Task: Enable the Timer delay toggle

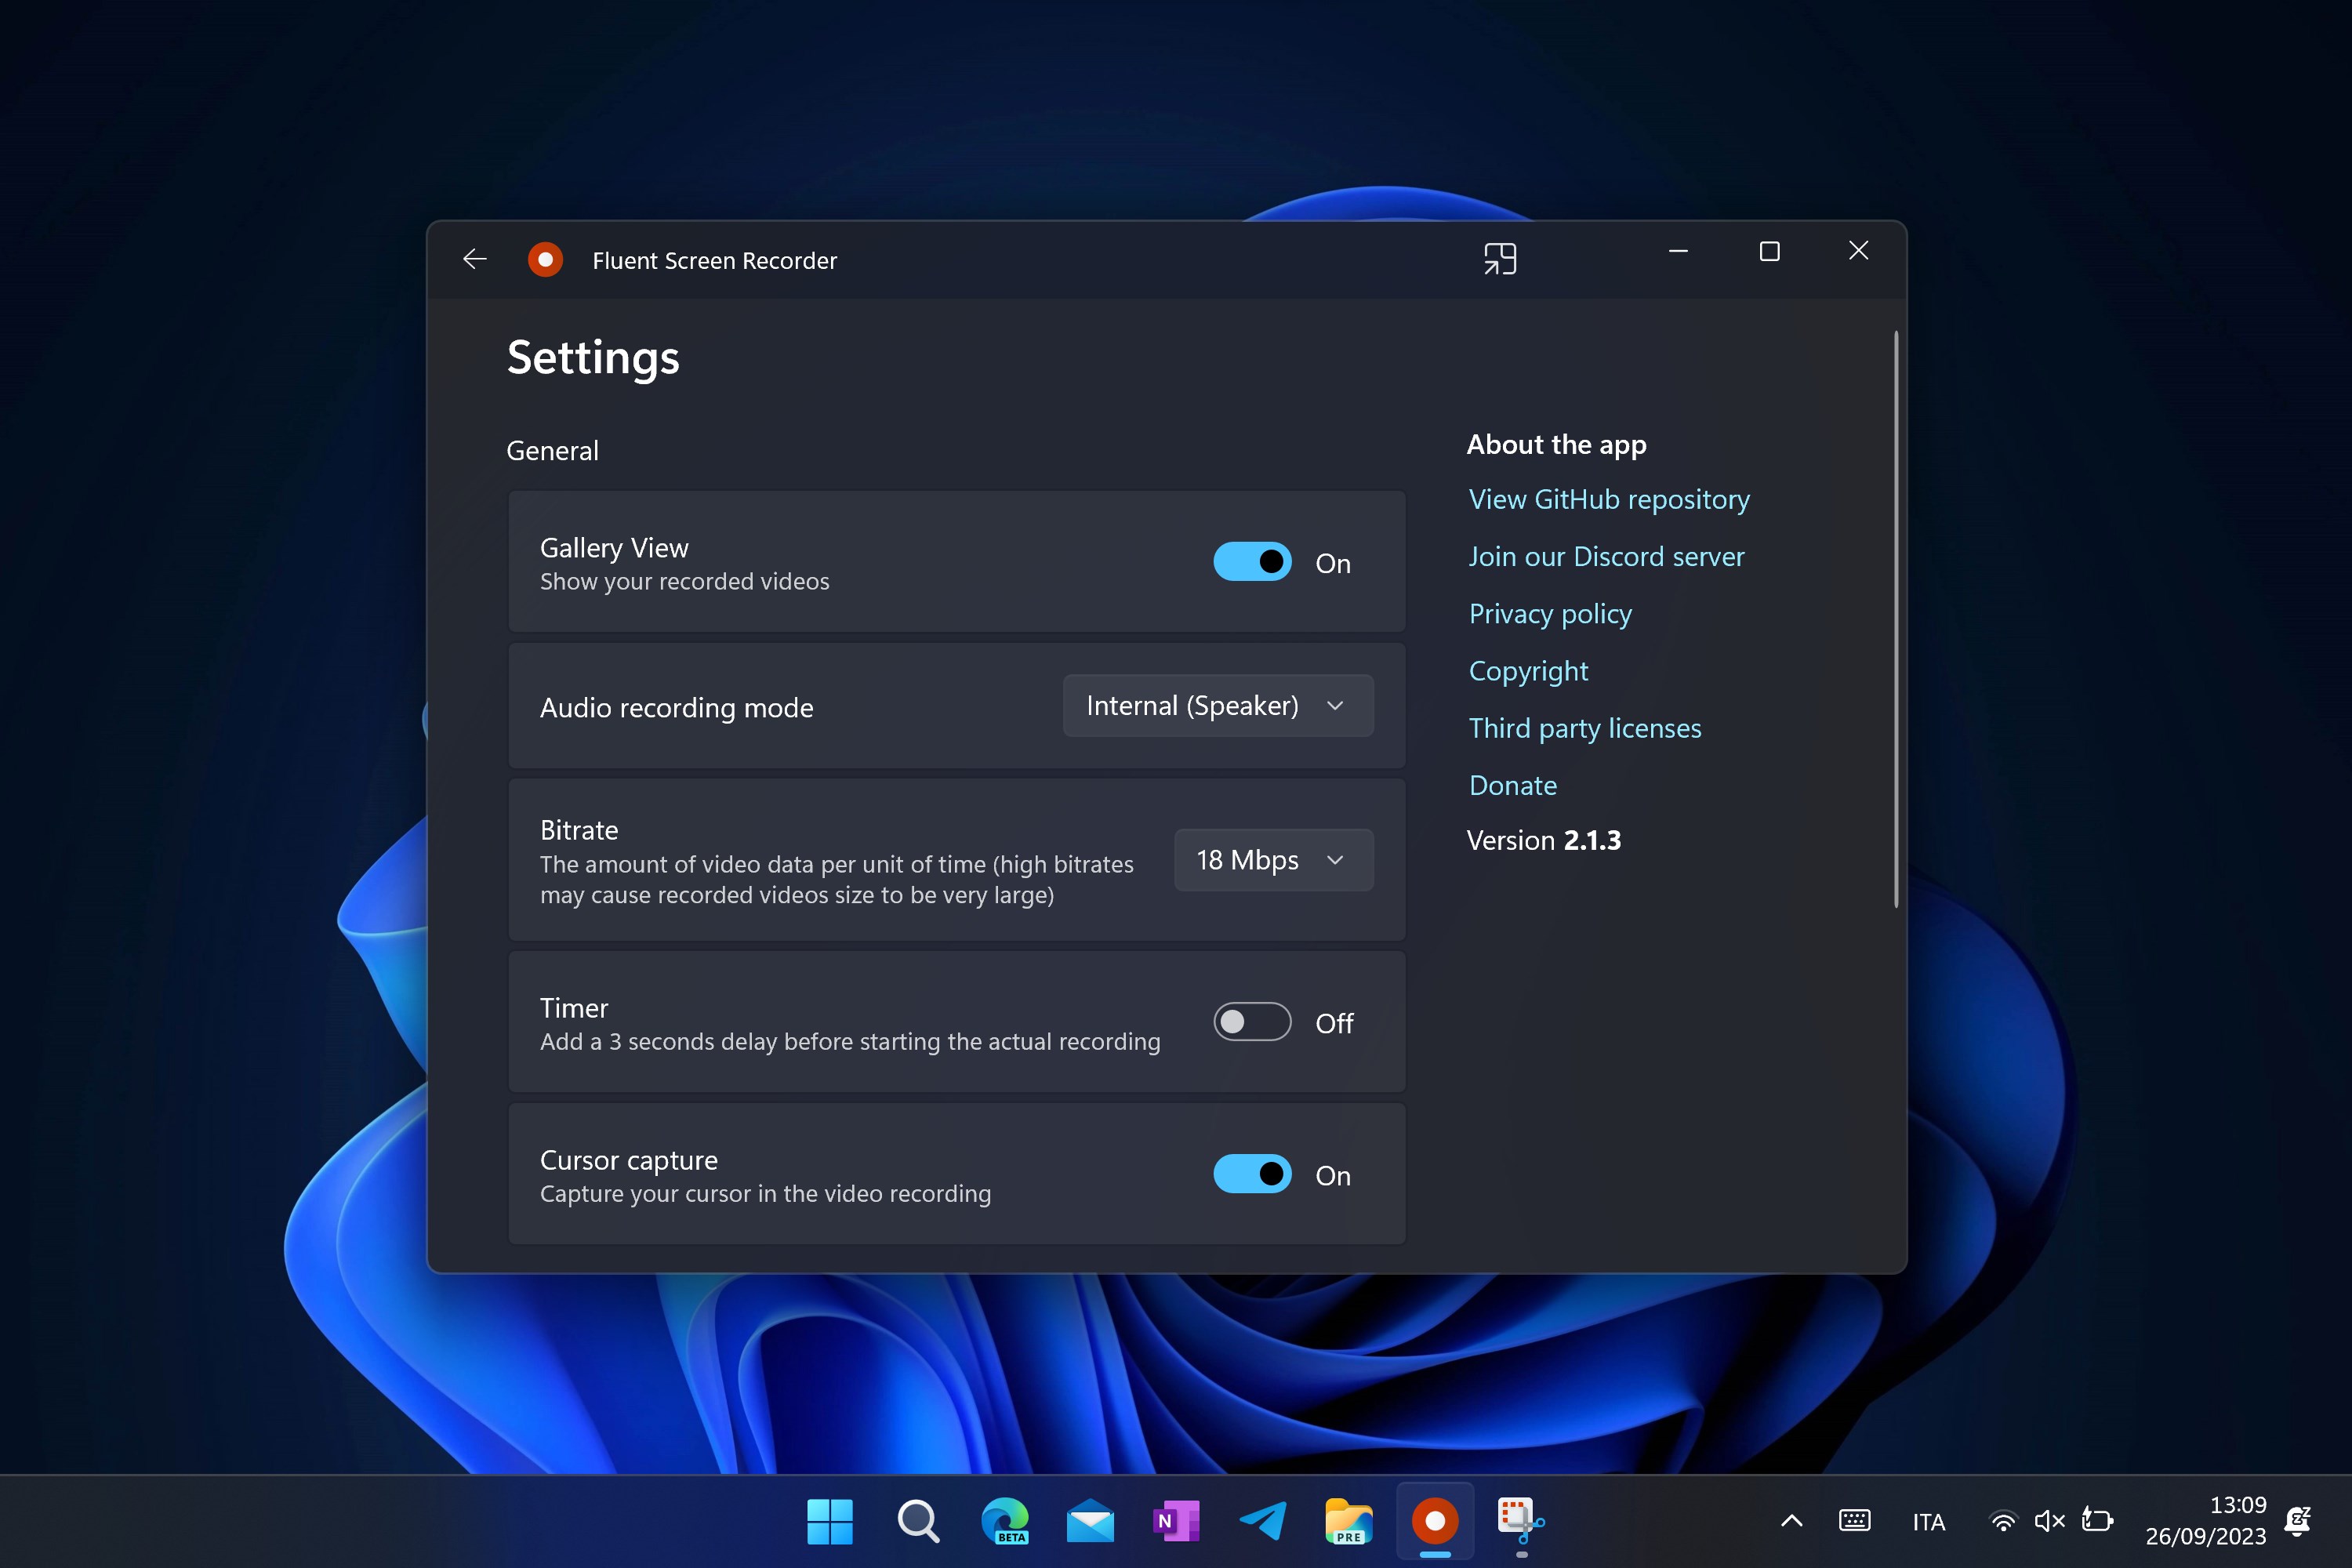Action: click(1252, 1022)
